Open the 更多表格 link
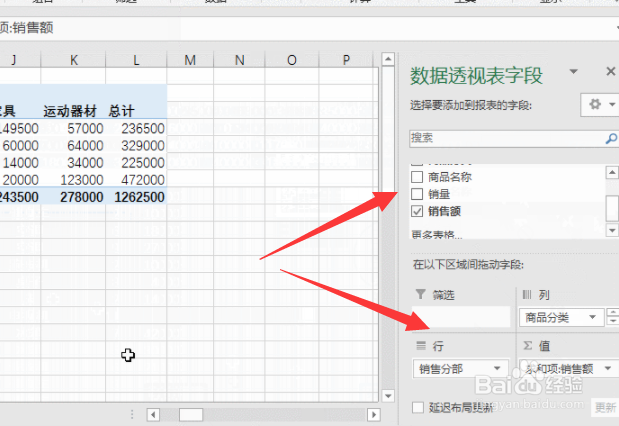This screenshot has height=426, width=619. 437,235
